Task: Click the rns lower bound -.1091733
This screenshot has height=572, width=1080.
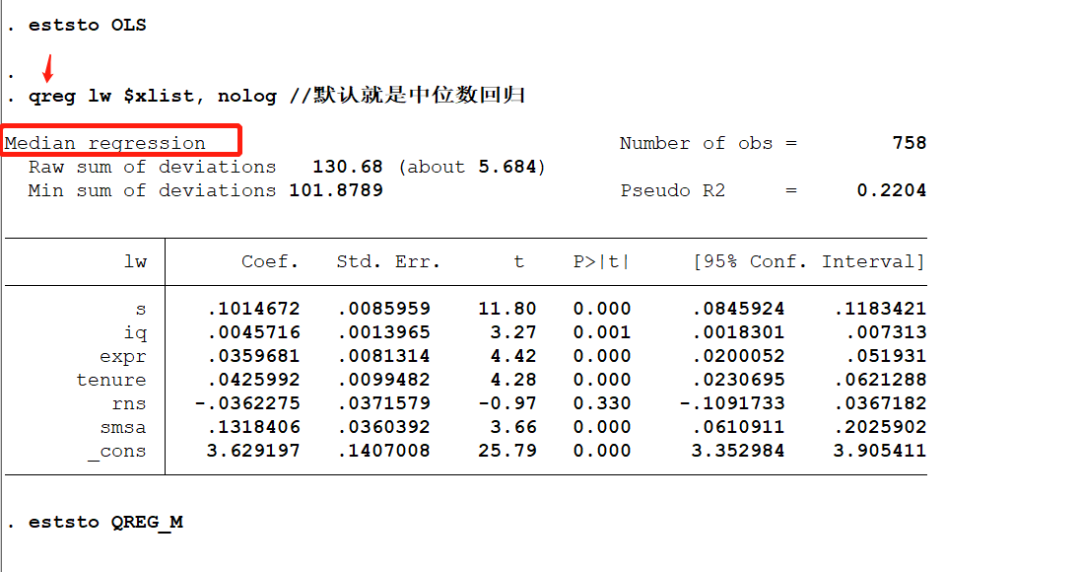Action: point(732,404)
